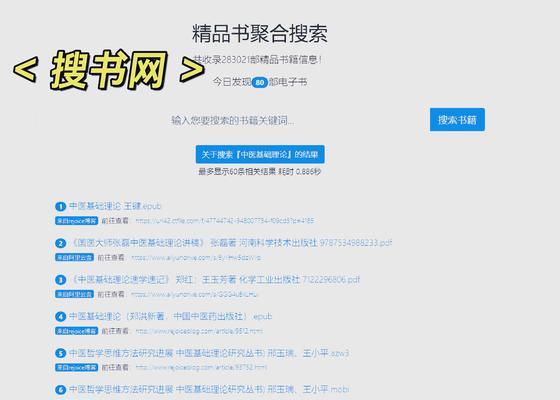Open result 中医基础理论(郑洪新著) epub
This screenshot has width=560, height=400.
(x=170, y=316)
